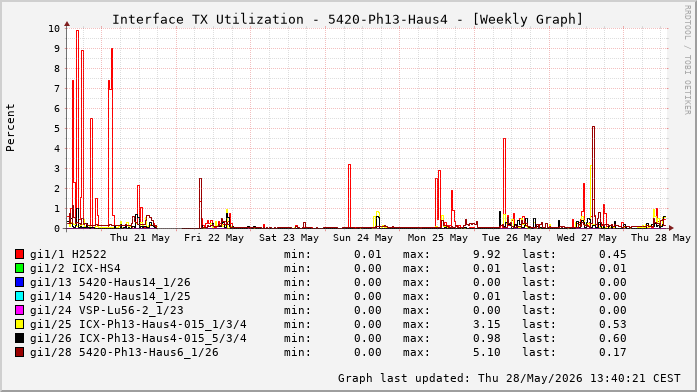Click the y-axis value 5

(57, 128)
